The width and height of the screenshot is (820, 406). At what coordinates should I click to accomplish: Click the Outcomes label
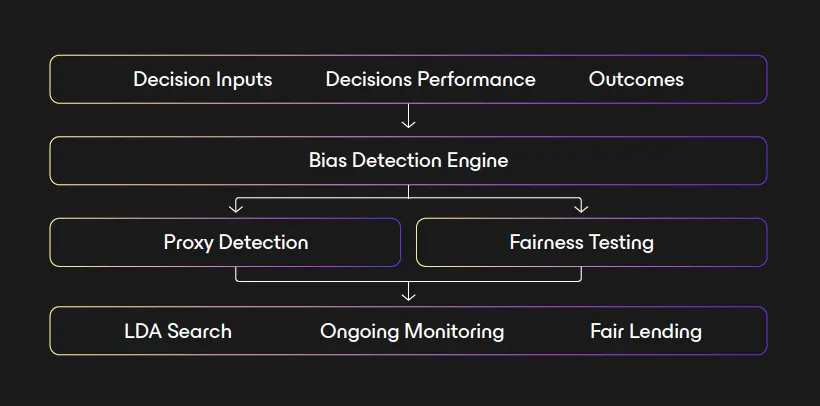(636, 79)
